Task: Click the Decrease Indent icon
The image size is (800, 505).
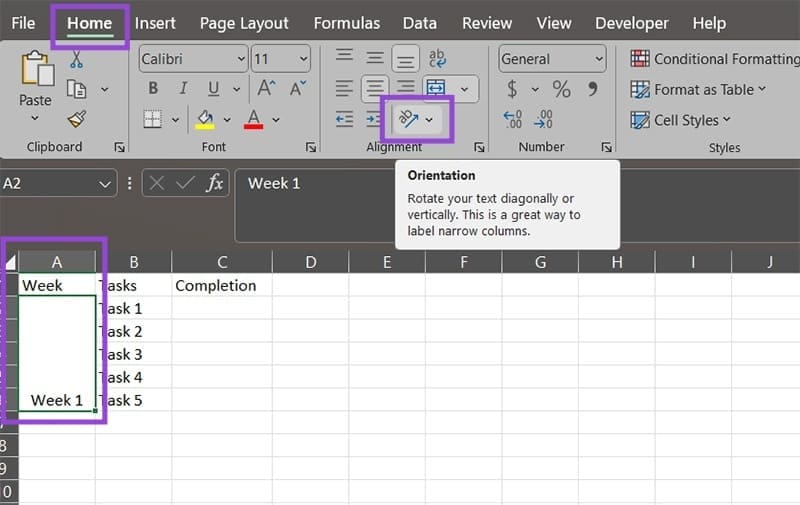Action: coord(344,120)
